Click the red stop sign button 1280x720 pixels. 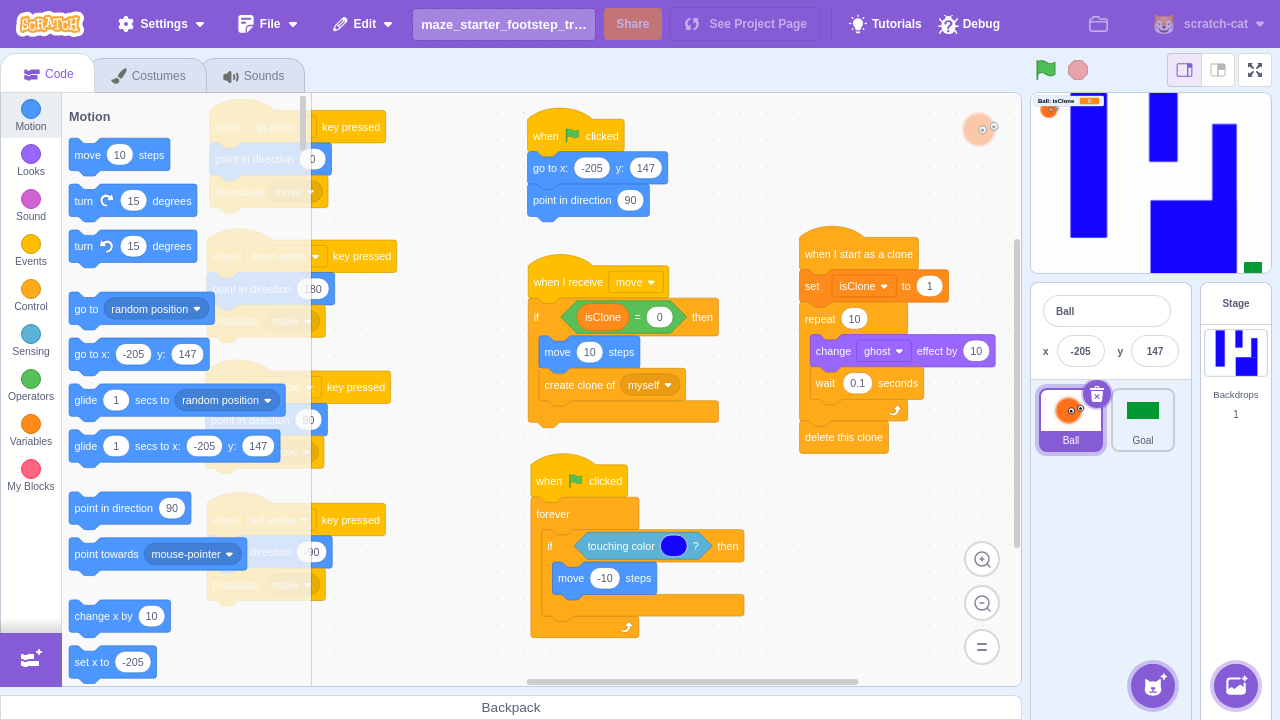[1078, 70]
